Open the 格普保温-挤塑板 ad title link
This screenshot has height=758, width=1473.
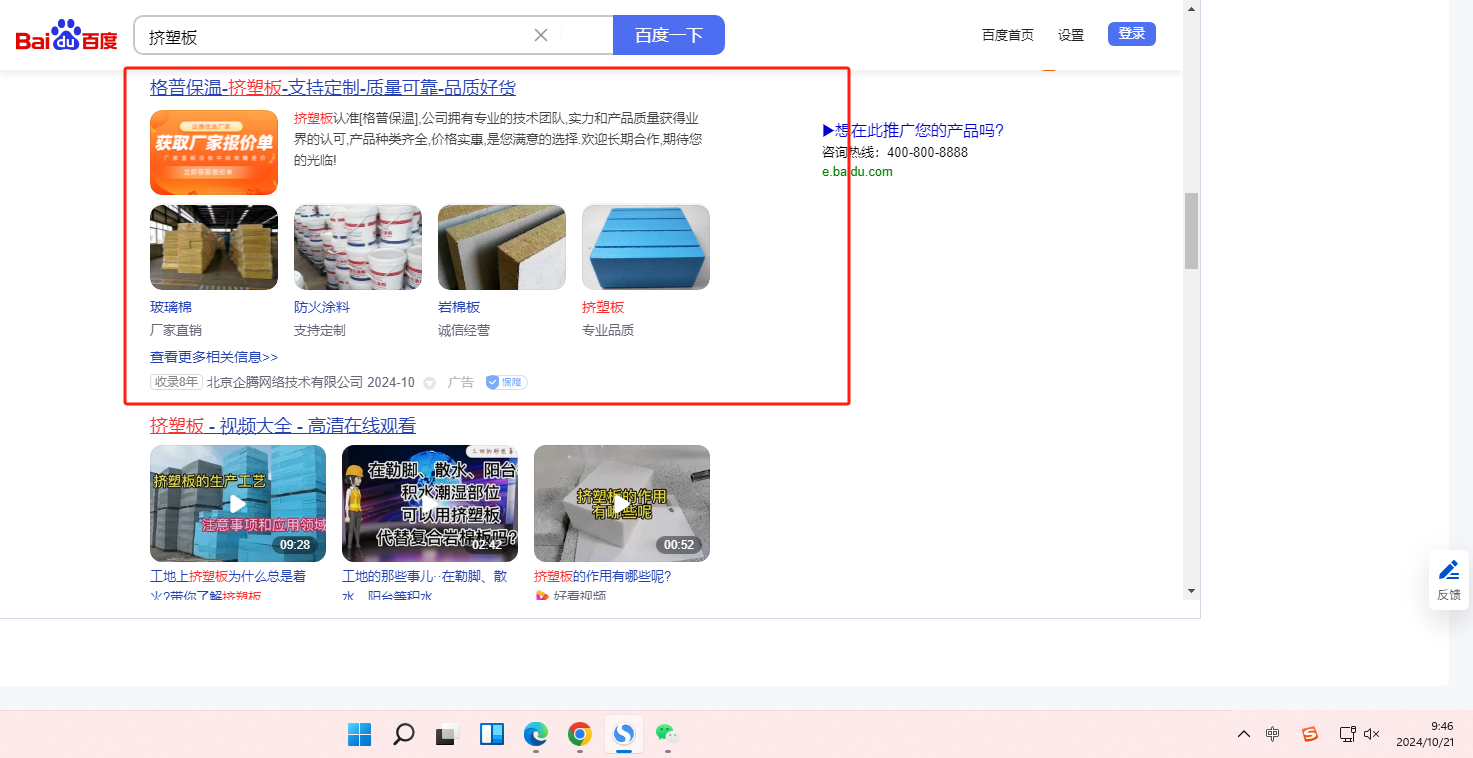click(x=333, y=88)
